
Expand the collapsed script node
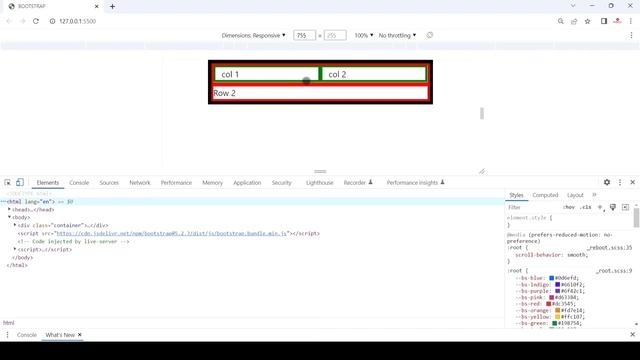pos(15,249)
